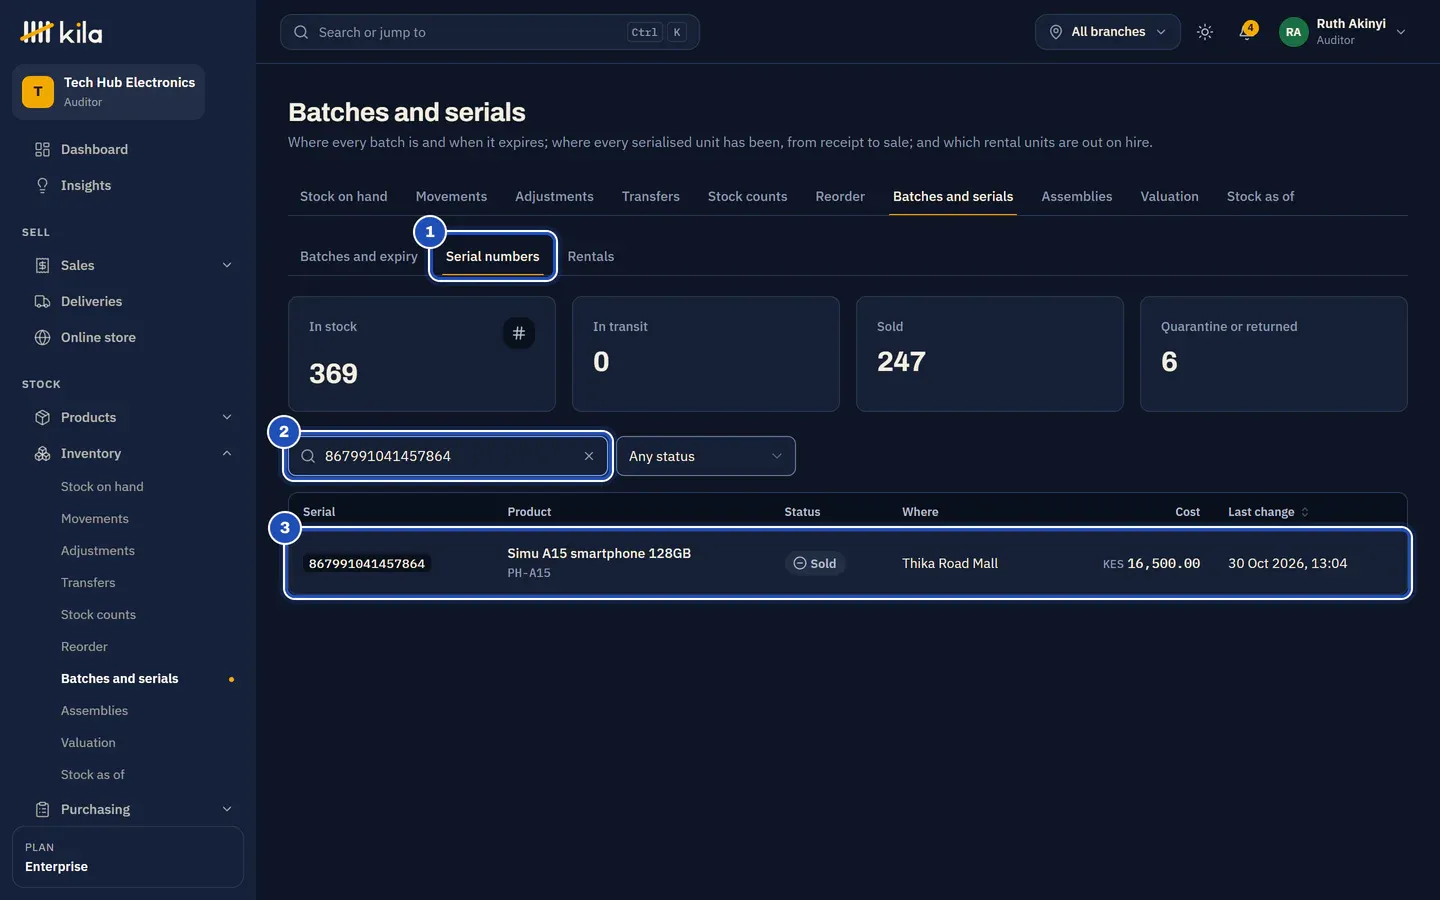Click the serial number search field

[449, 456]
